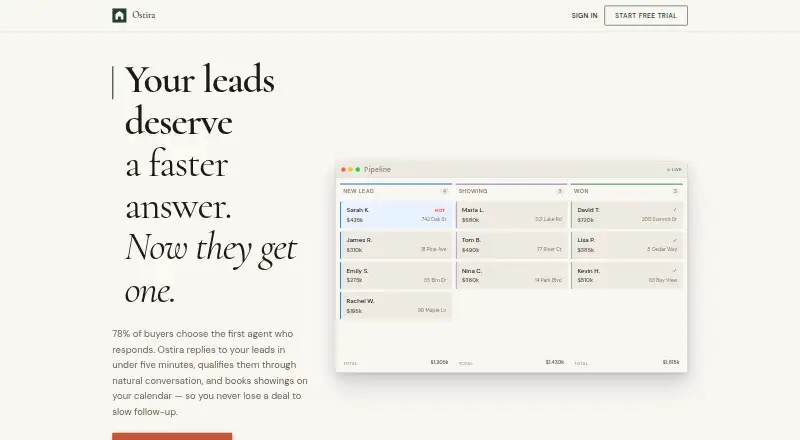Click the Ostira house logo icon
This screenshot has height=440, width=800.
click(x=119, y=15)
